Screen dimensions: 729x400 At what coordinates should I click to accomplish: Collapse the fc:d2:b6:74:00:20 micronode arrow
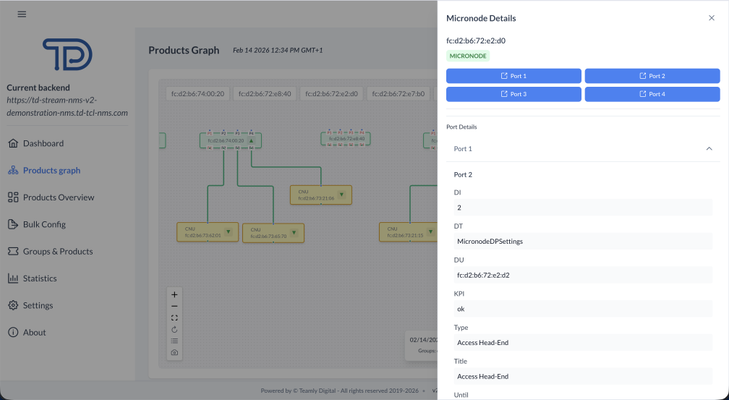252,141
